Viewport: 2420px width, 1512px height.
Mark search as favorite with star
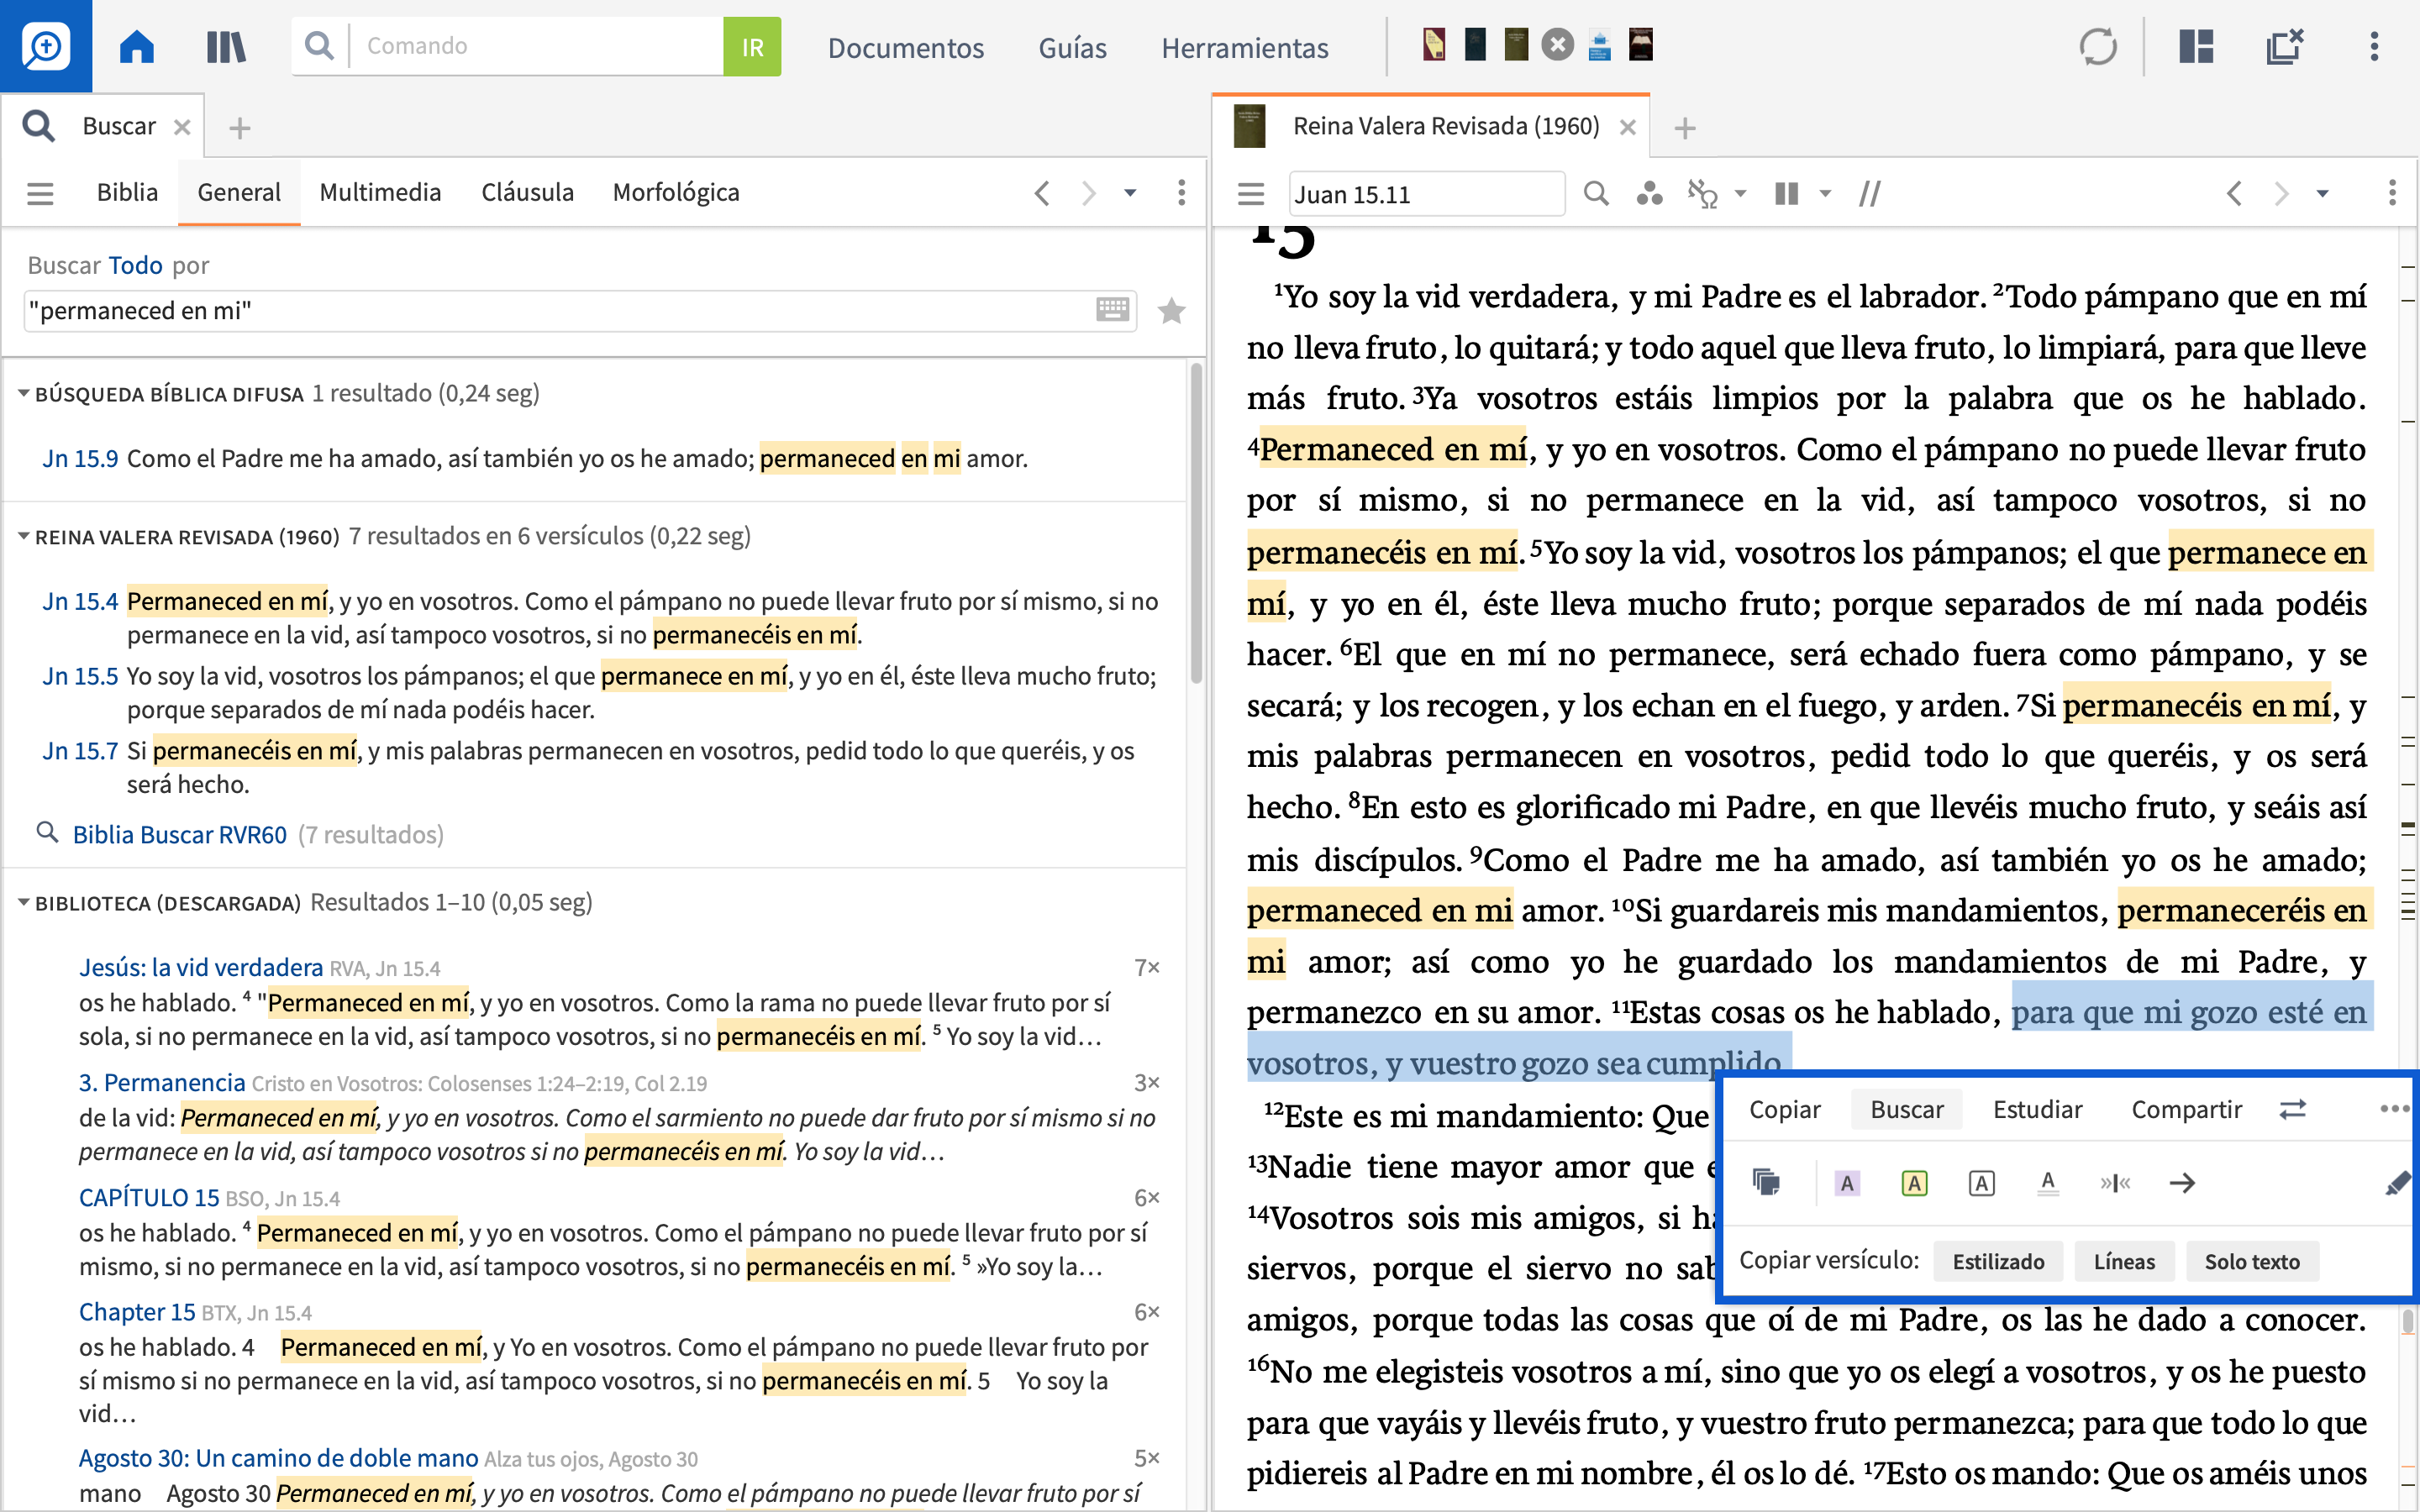tap(1171, 311)
